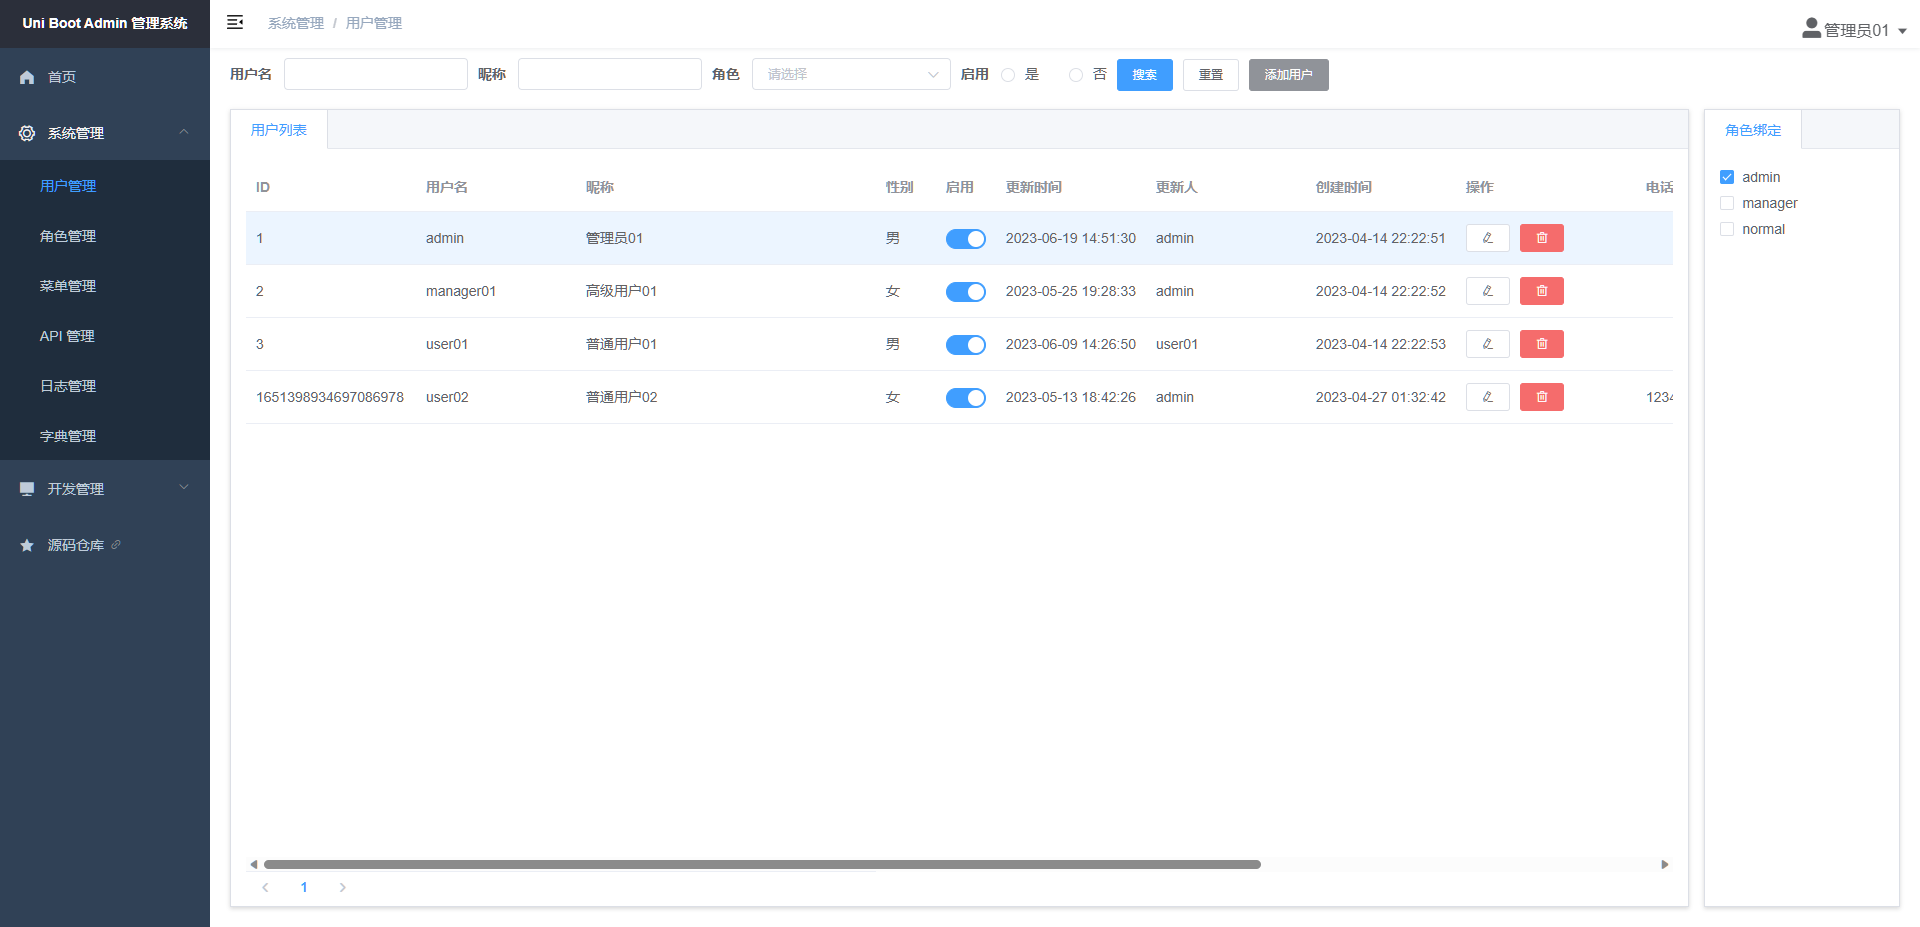Screen dimensions: 1920x927
Task: Switch to the 用户列表 tab
Action: (279, 130)
